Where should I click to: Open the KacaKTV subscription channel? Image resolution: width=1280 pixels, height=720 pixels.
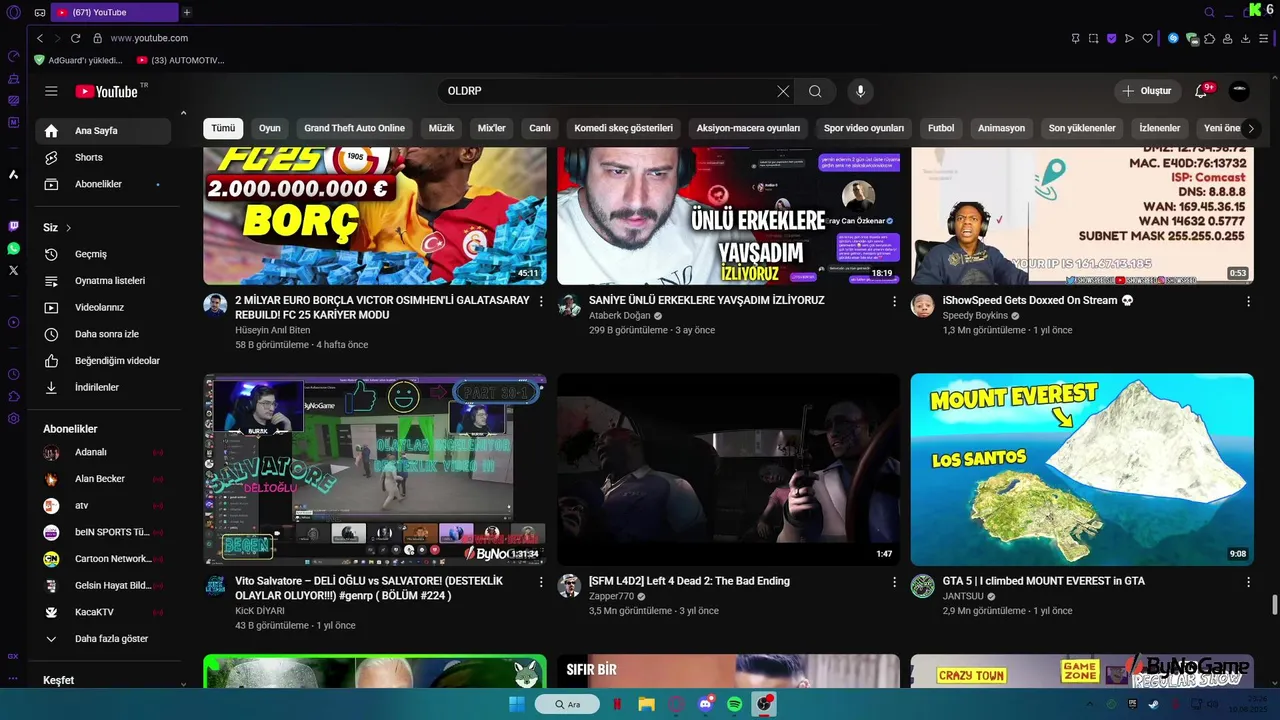click(x=103, y=612)
